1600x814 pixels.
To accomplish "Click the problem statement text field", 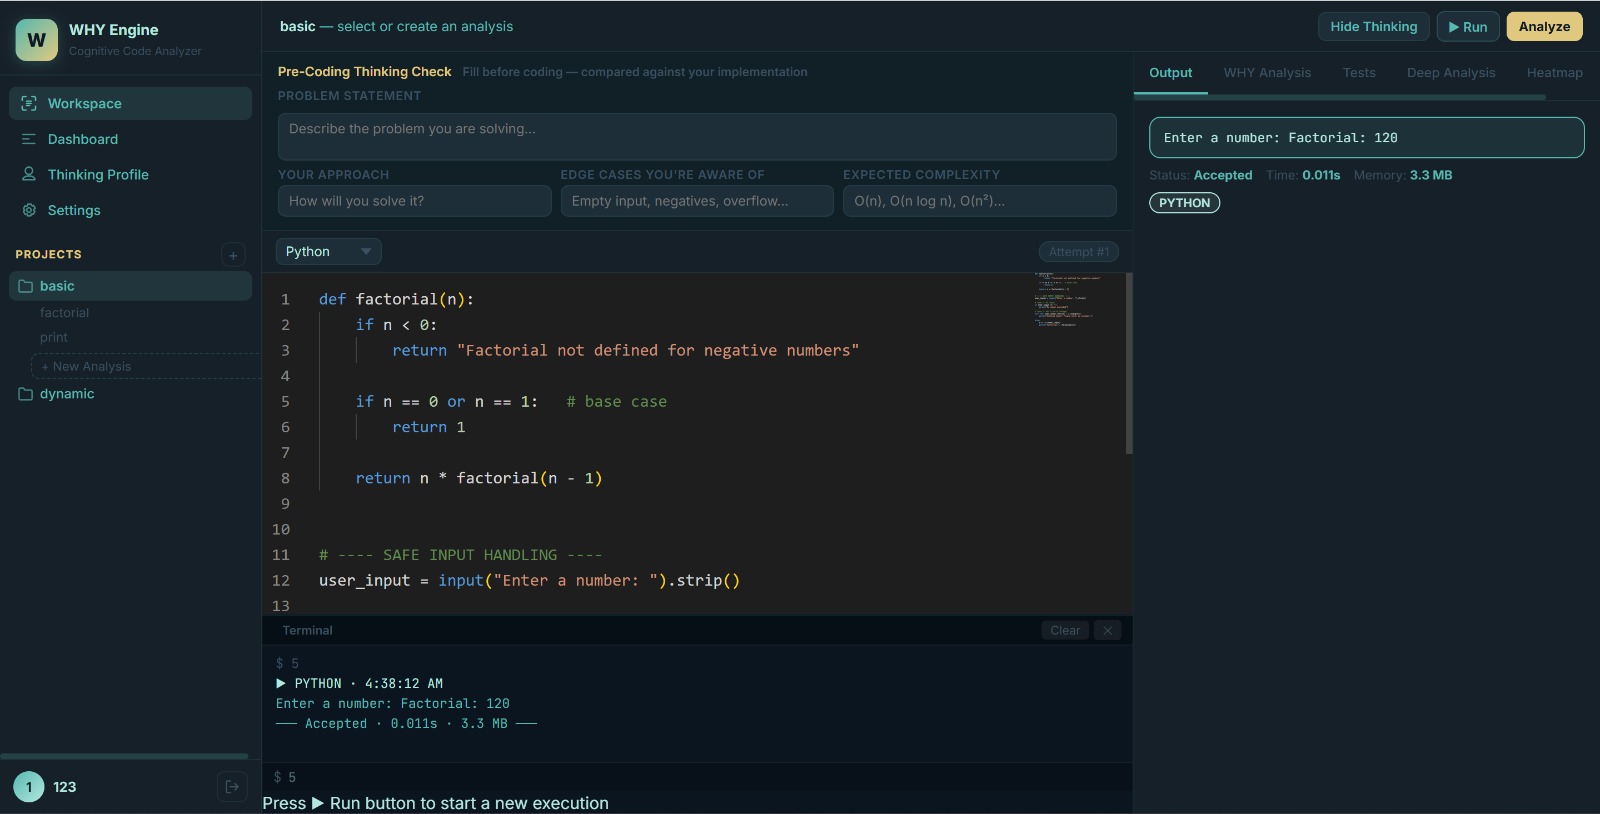I will (697, 137).
